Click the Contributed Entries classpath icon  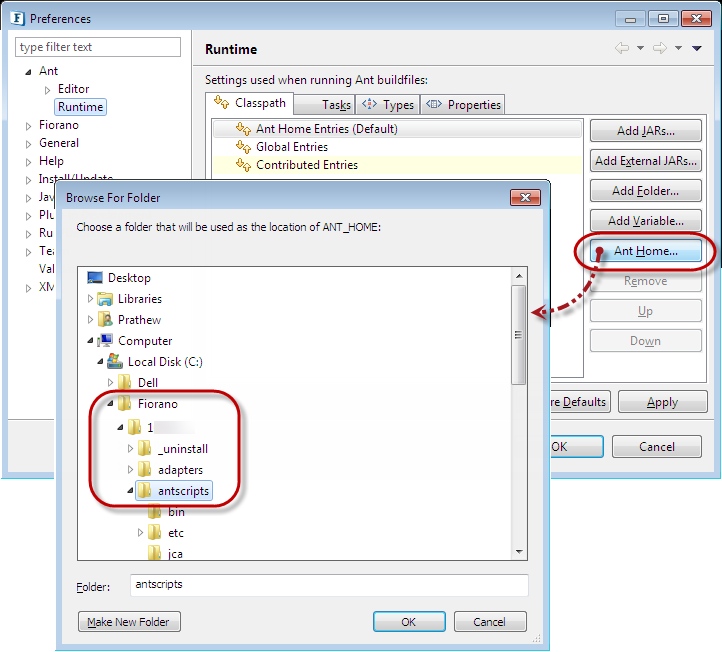click(243, 165)
